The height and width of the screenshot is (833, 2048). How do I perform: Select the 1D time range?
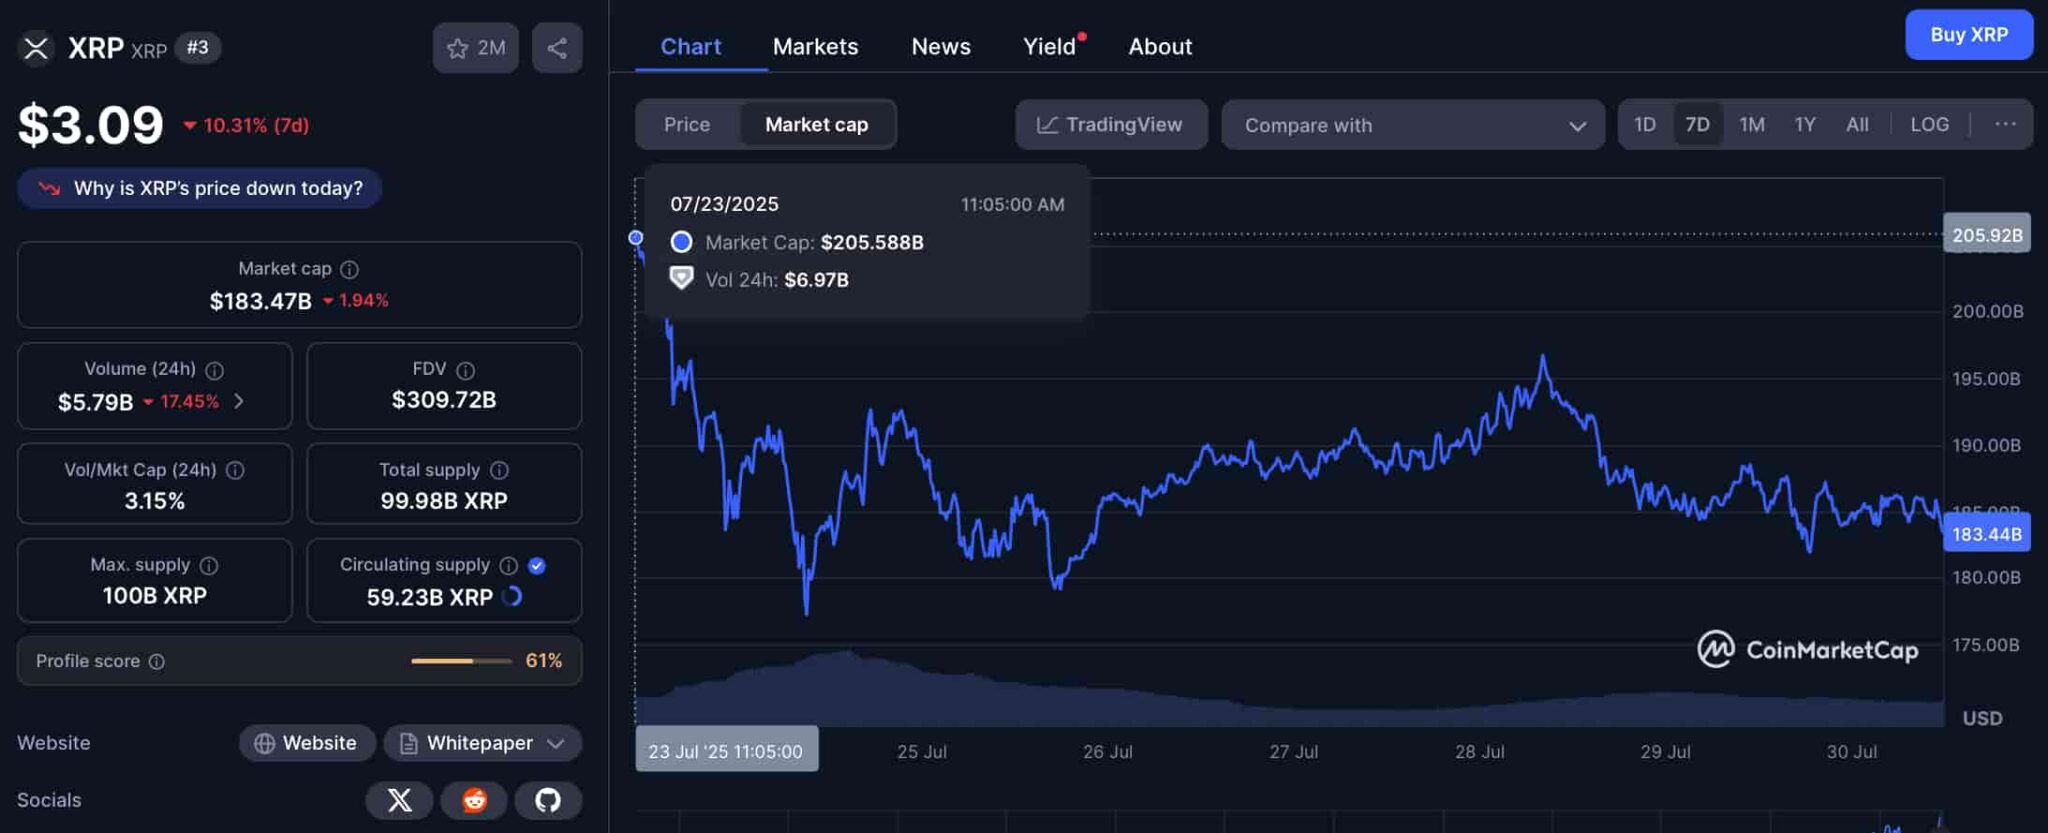pyautogui.click(x=1645, y=124)
